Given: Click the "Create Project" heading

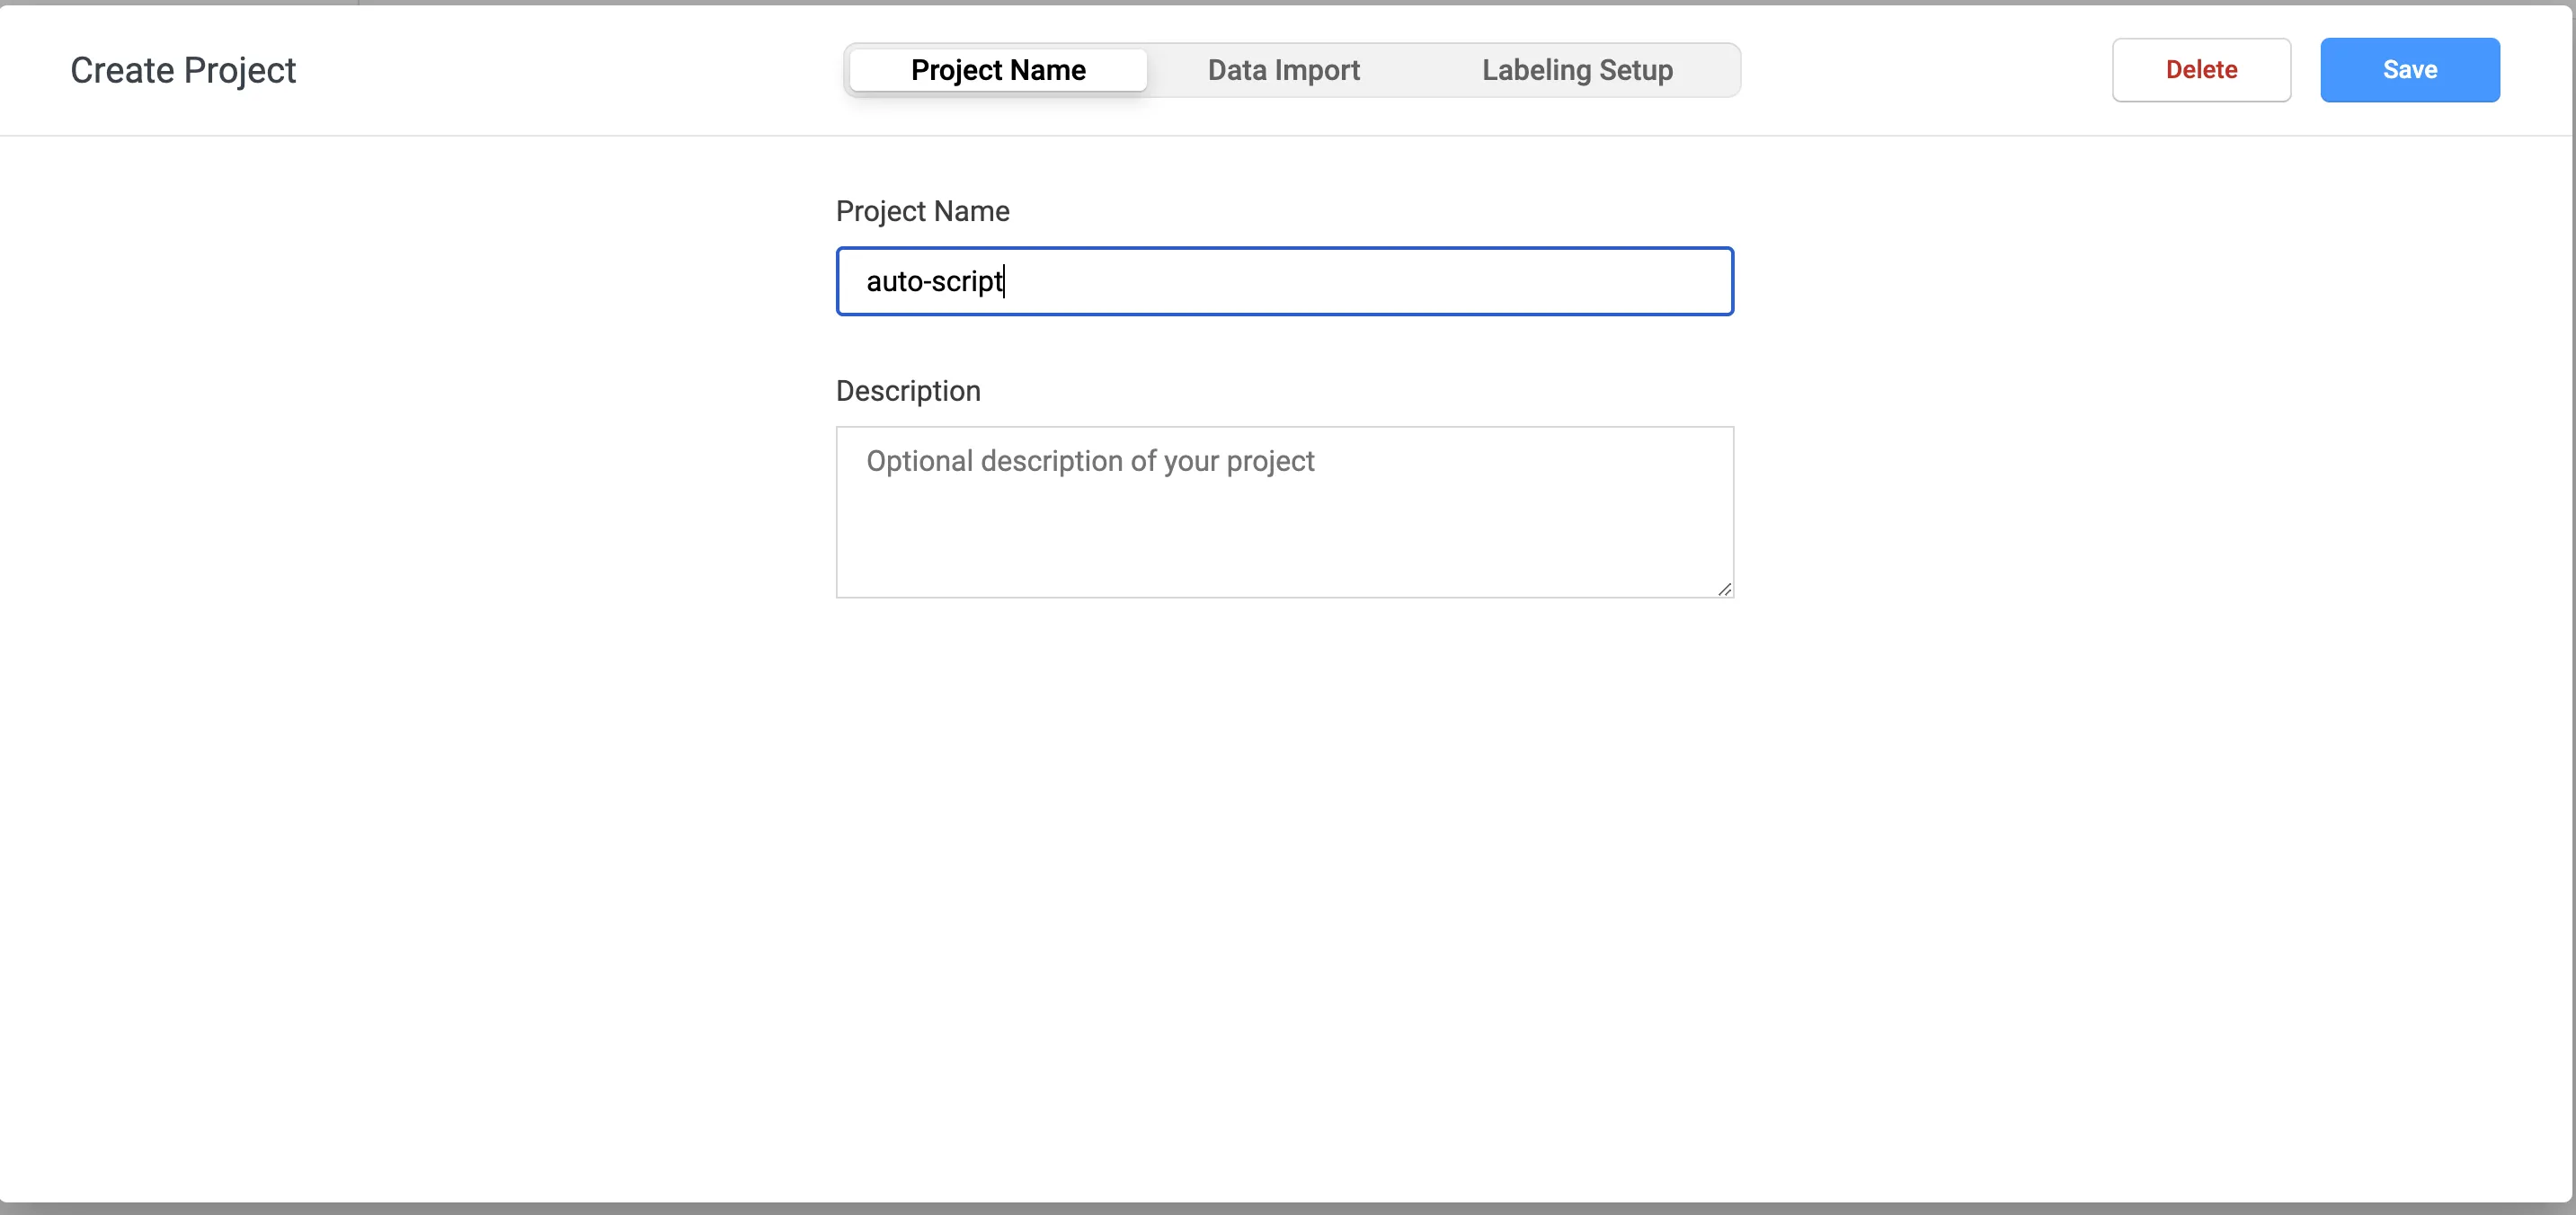Looking at the screenshot, I should [x=183, y=70].
